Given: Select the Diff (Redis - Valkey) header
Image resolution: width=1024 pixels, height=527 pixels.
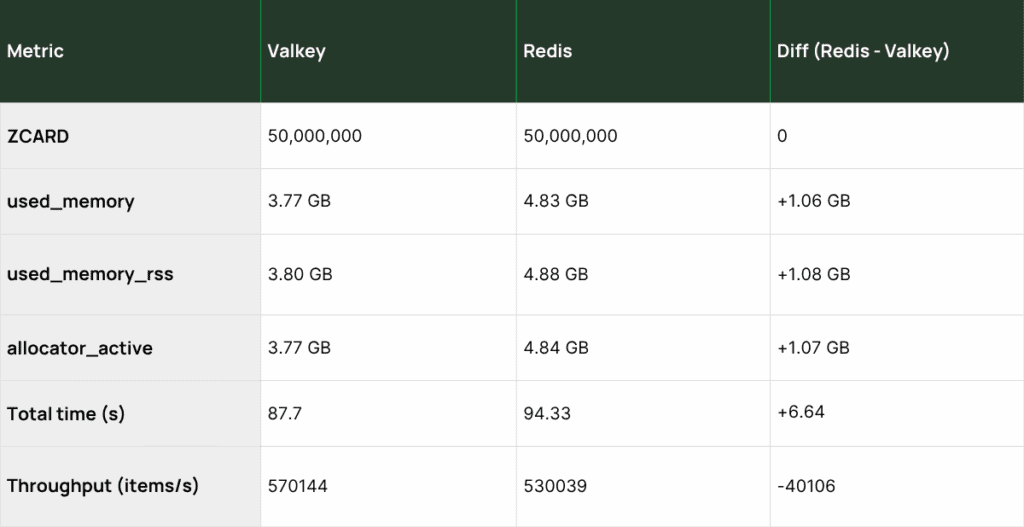Looking at the screenshot, I should point(863,51).
